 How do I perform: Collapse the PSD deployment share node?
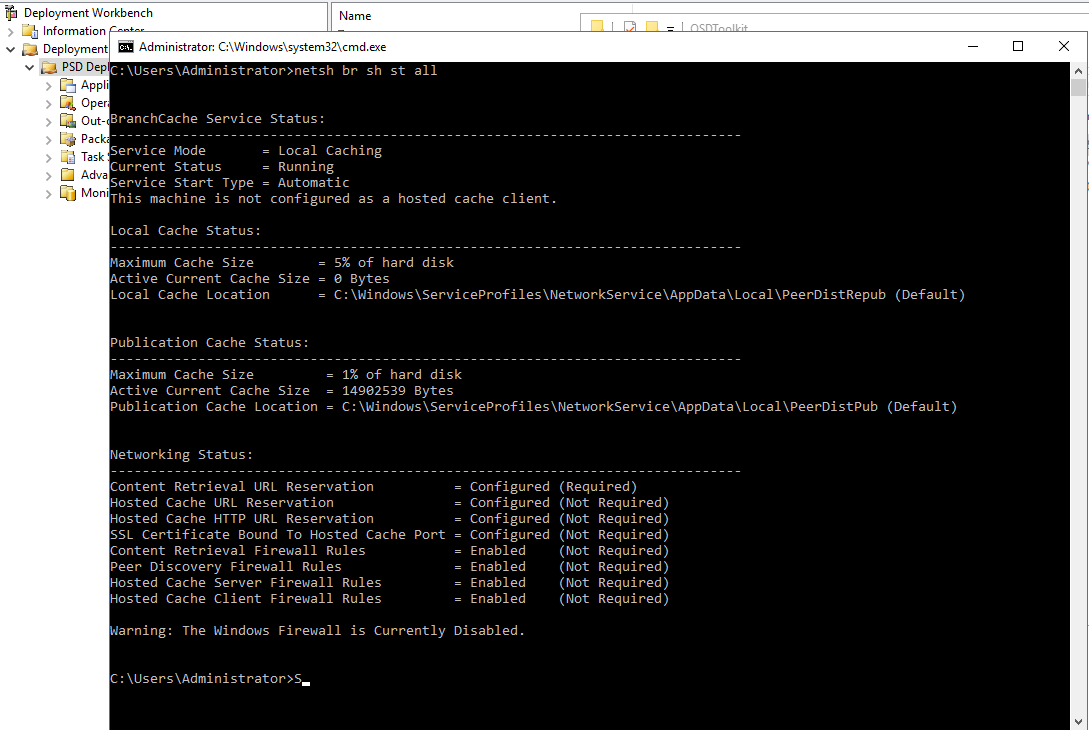29,67
